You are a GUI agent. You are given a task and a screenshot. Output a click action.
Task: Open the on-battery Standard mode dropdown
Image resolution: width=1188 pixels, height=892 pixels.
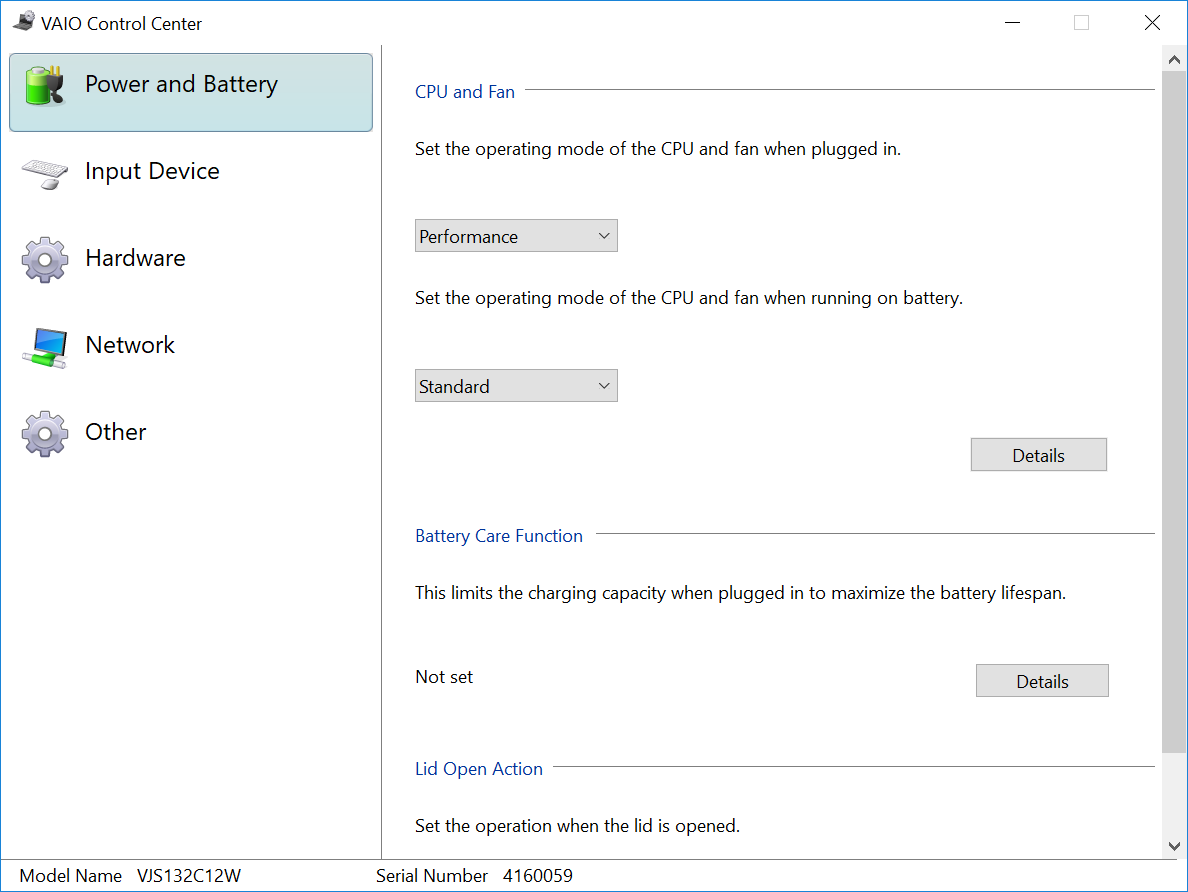(x=516, y=386)
